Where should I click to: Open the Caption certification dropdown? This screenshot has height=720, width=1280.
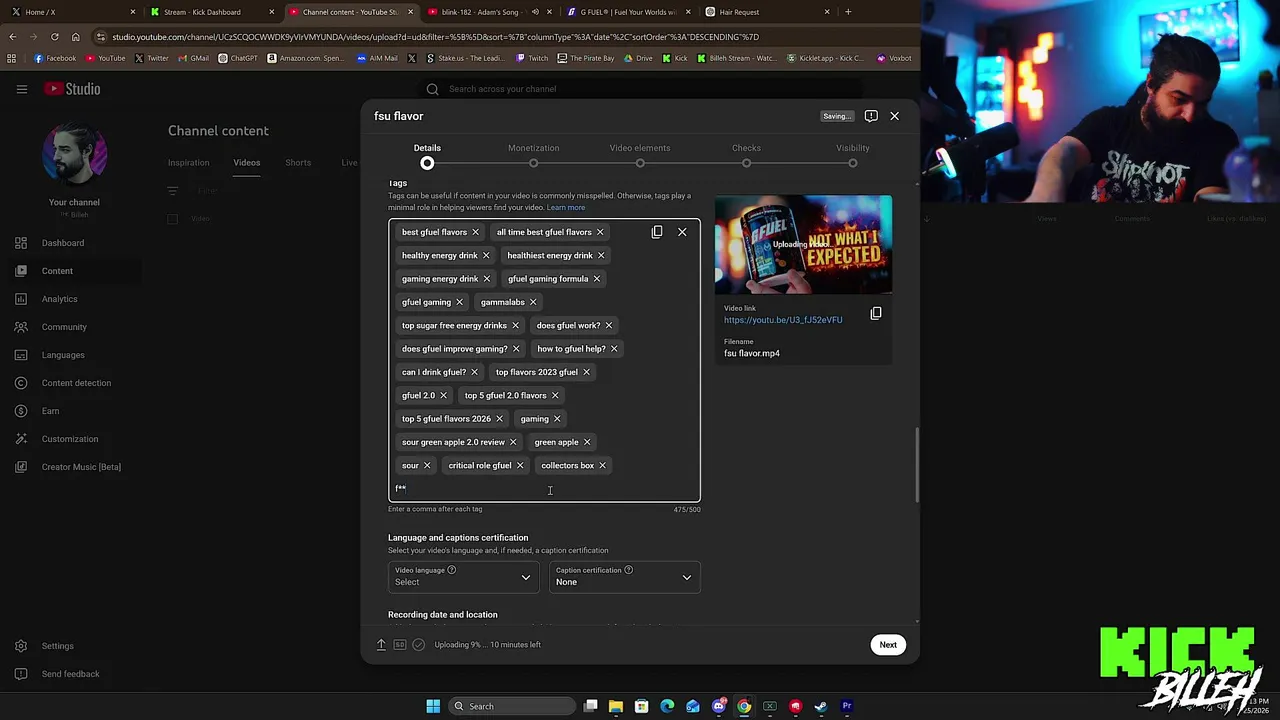[624, 577]
